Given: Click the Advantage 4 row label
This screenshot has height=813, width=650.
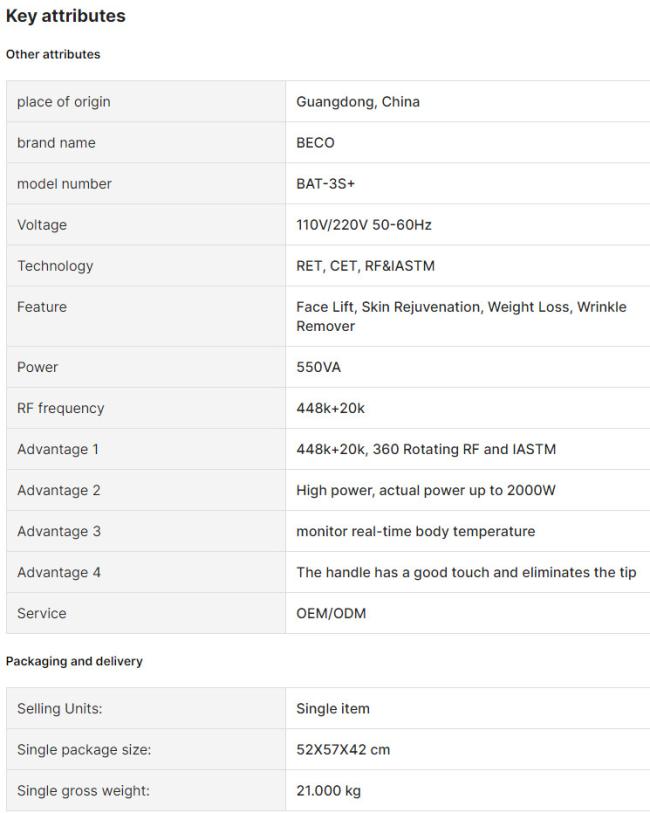Looking at the screenshot, I should coord(59,572).
